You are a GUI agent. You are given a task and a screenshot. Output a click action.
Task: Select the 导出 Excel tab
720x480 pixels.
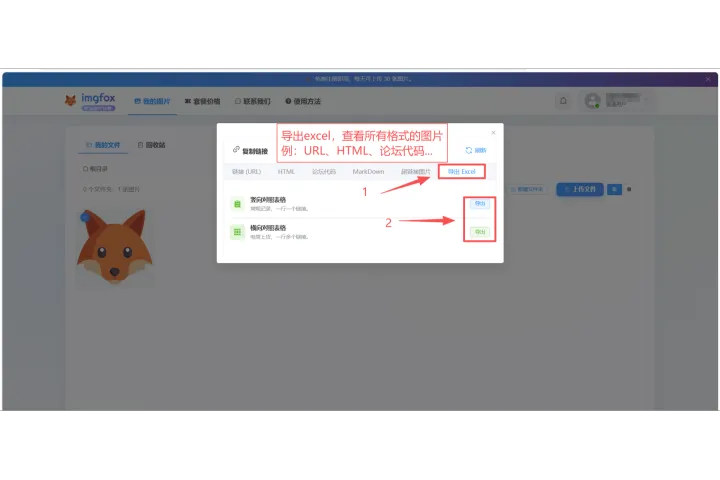461,171
